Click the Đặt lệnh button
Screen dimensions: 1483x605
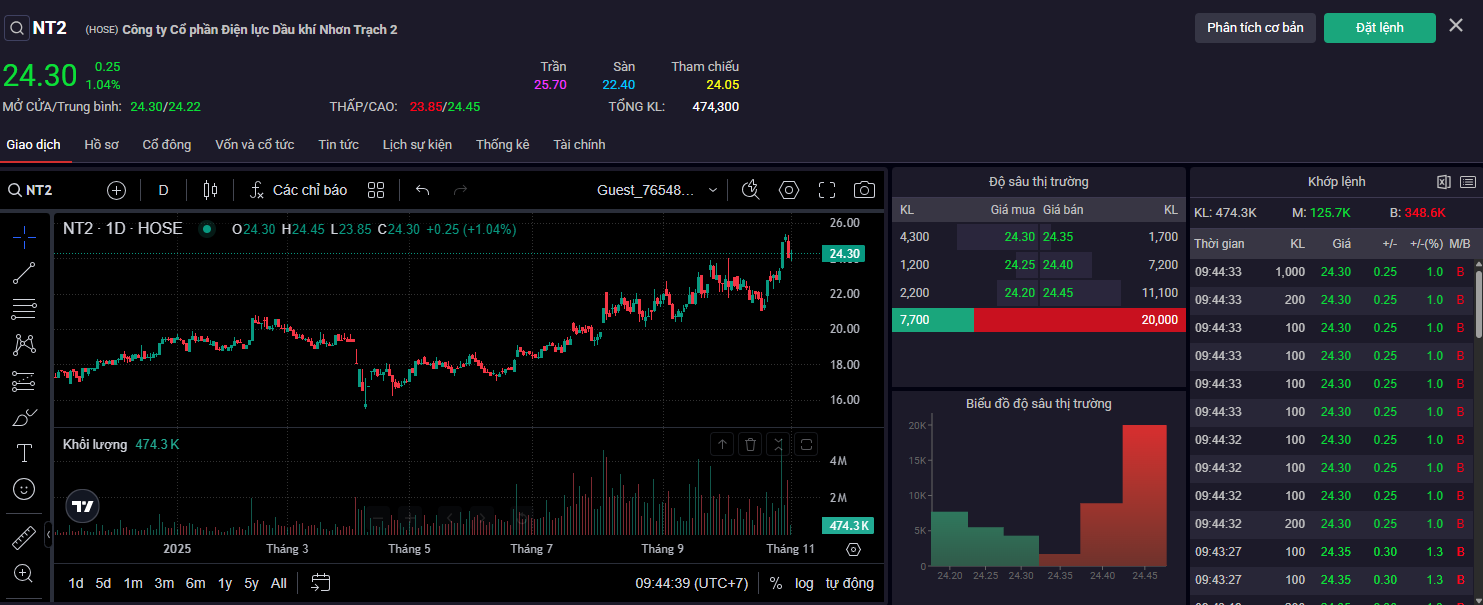1379,28
